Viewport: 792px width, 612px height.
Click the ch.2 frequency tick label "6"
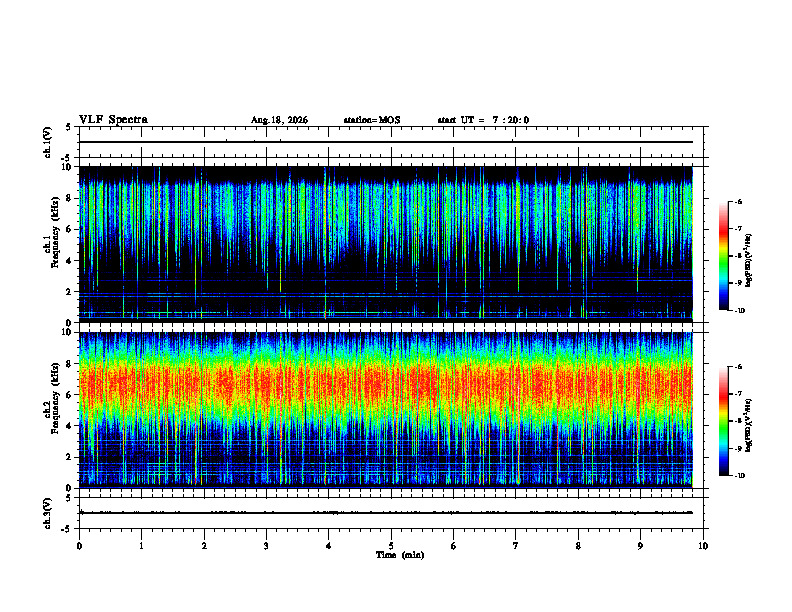pos(69,395)
